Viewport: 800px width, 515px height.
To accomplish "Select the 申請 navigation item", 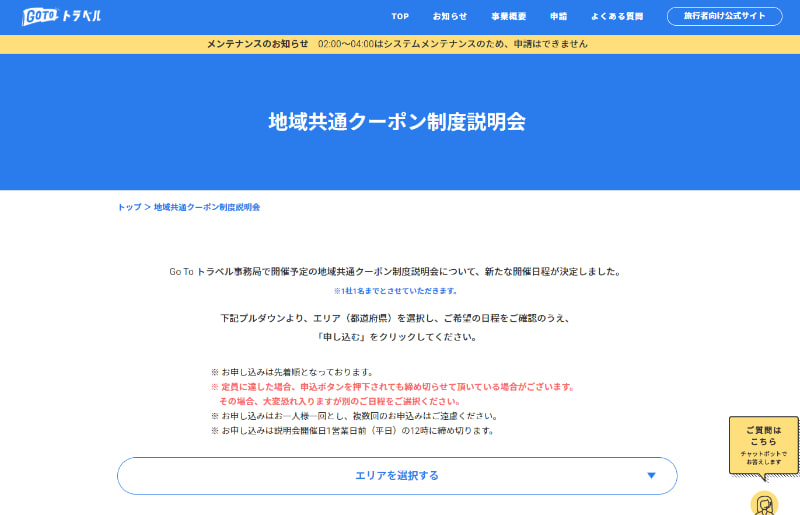I will (x=558, y=16).
